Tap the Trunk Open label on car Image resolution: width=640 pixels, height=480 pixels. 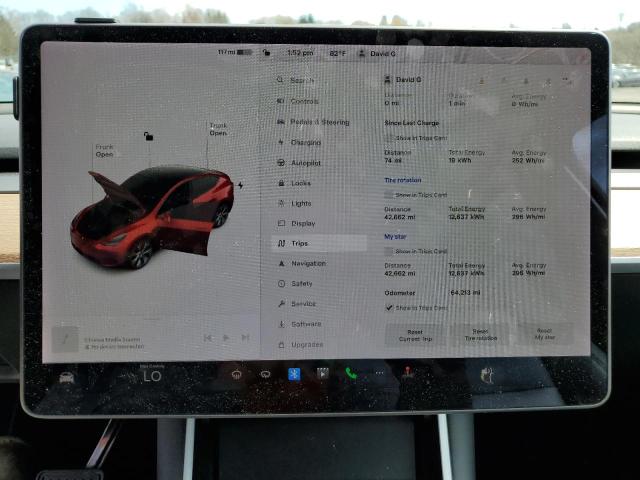218,129
